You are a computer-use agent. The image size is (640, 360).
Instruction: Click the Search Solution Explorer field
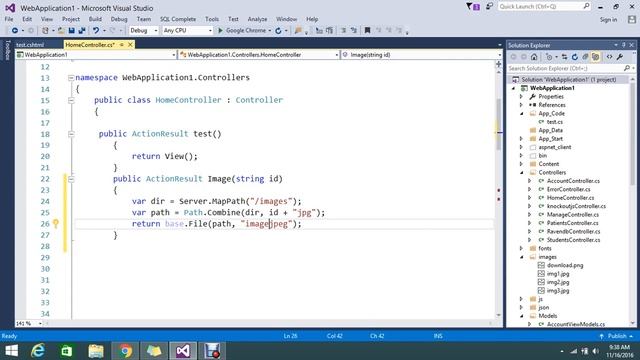pos(571,69)
